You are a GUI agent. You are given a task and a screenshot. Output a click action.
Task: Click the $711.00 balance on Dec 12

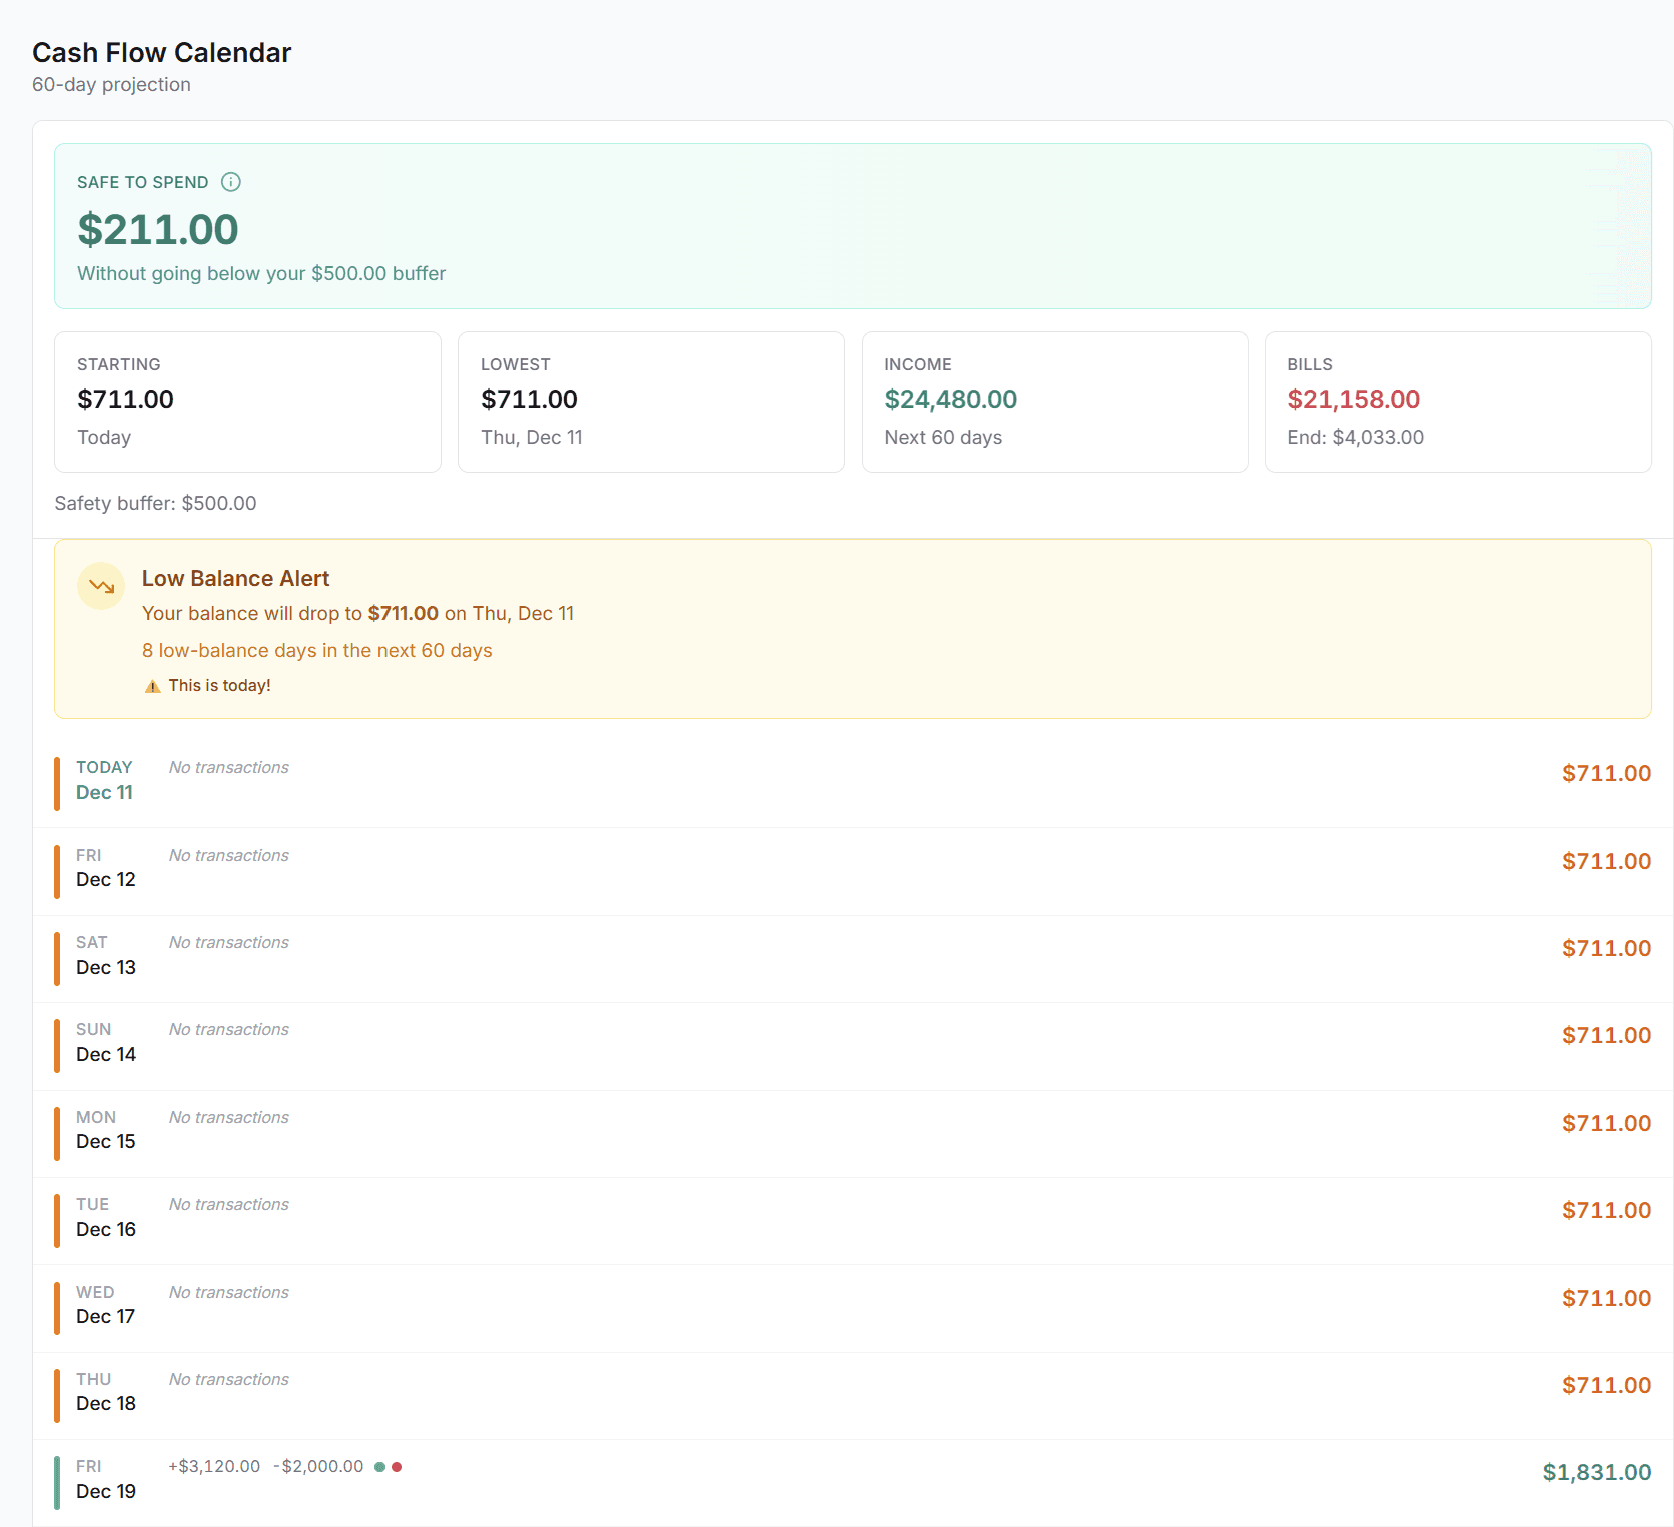click(x=1606, y=860)
